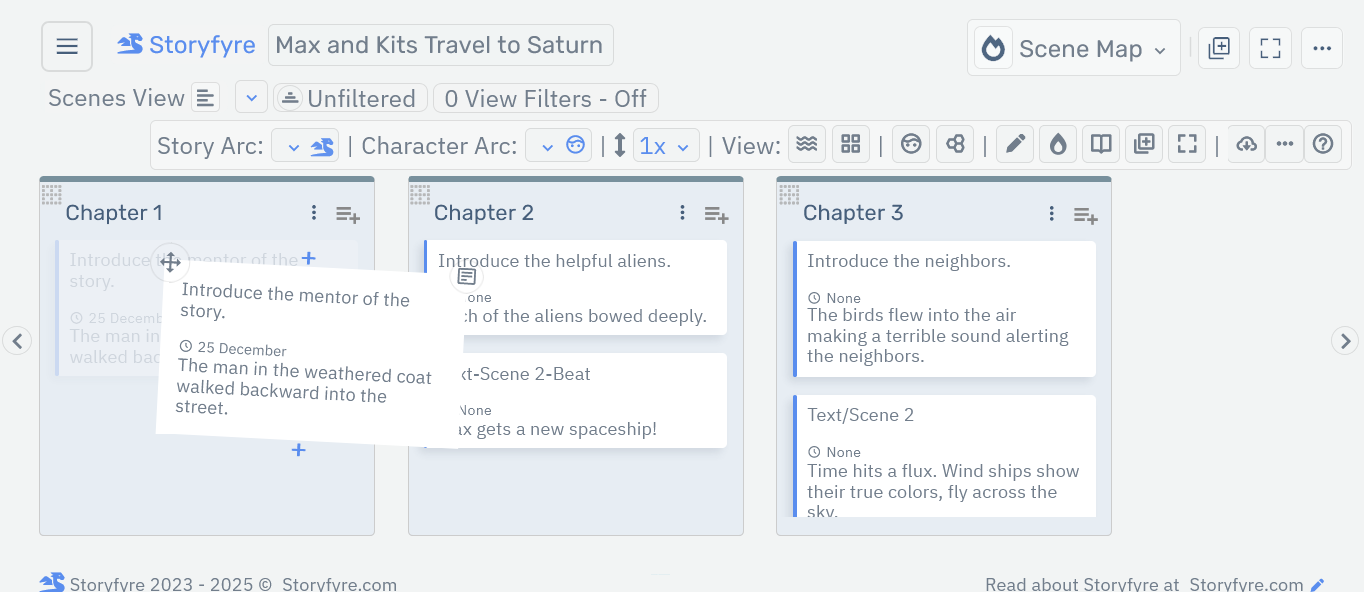Switch to grid view icon

850,145
